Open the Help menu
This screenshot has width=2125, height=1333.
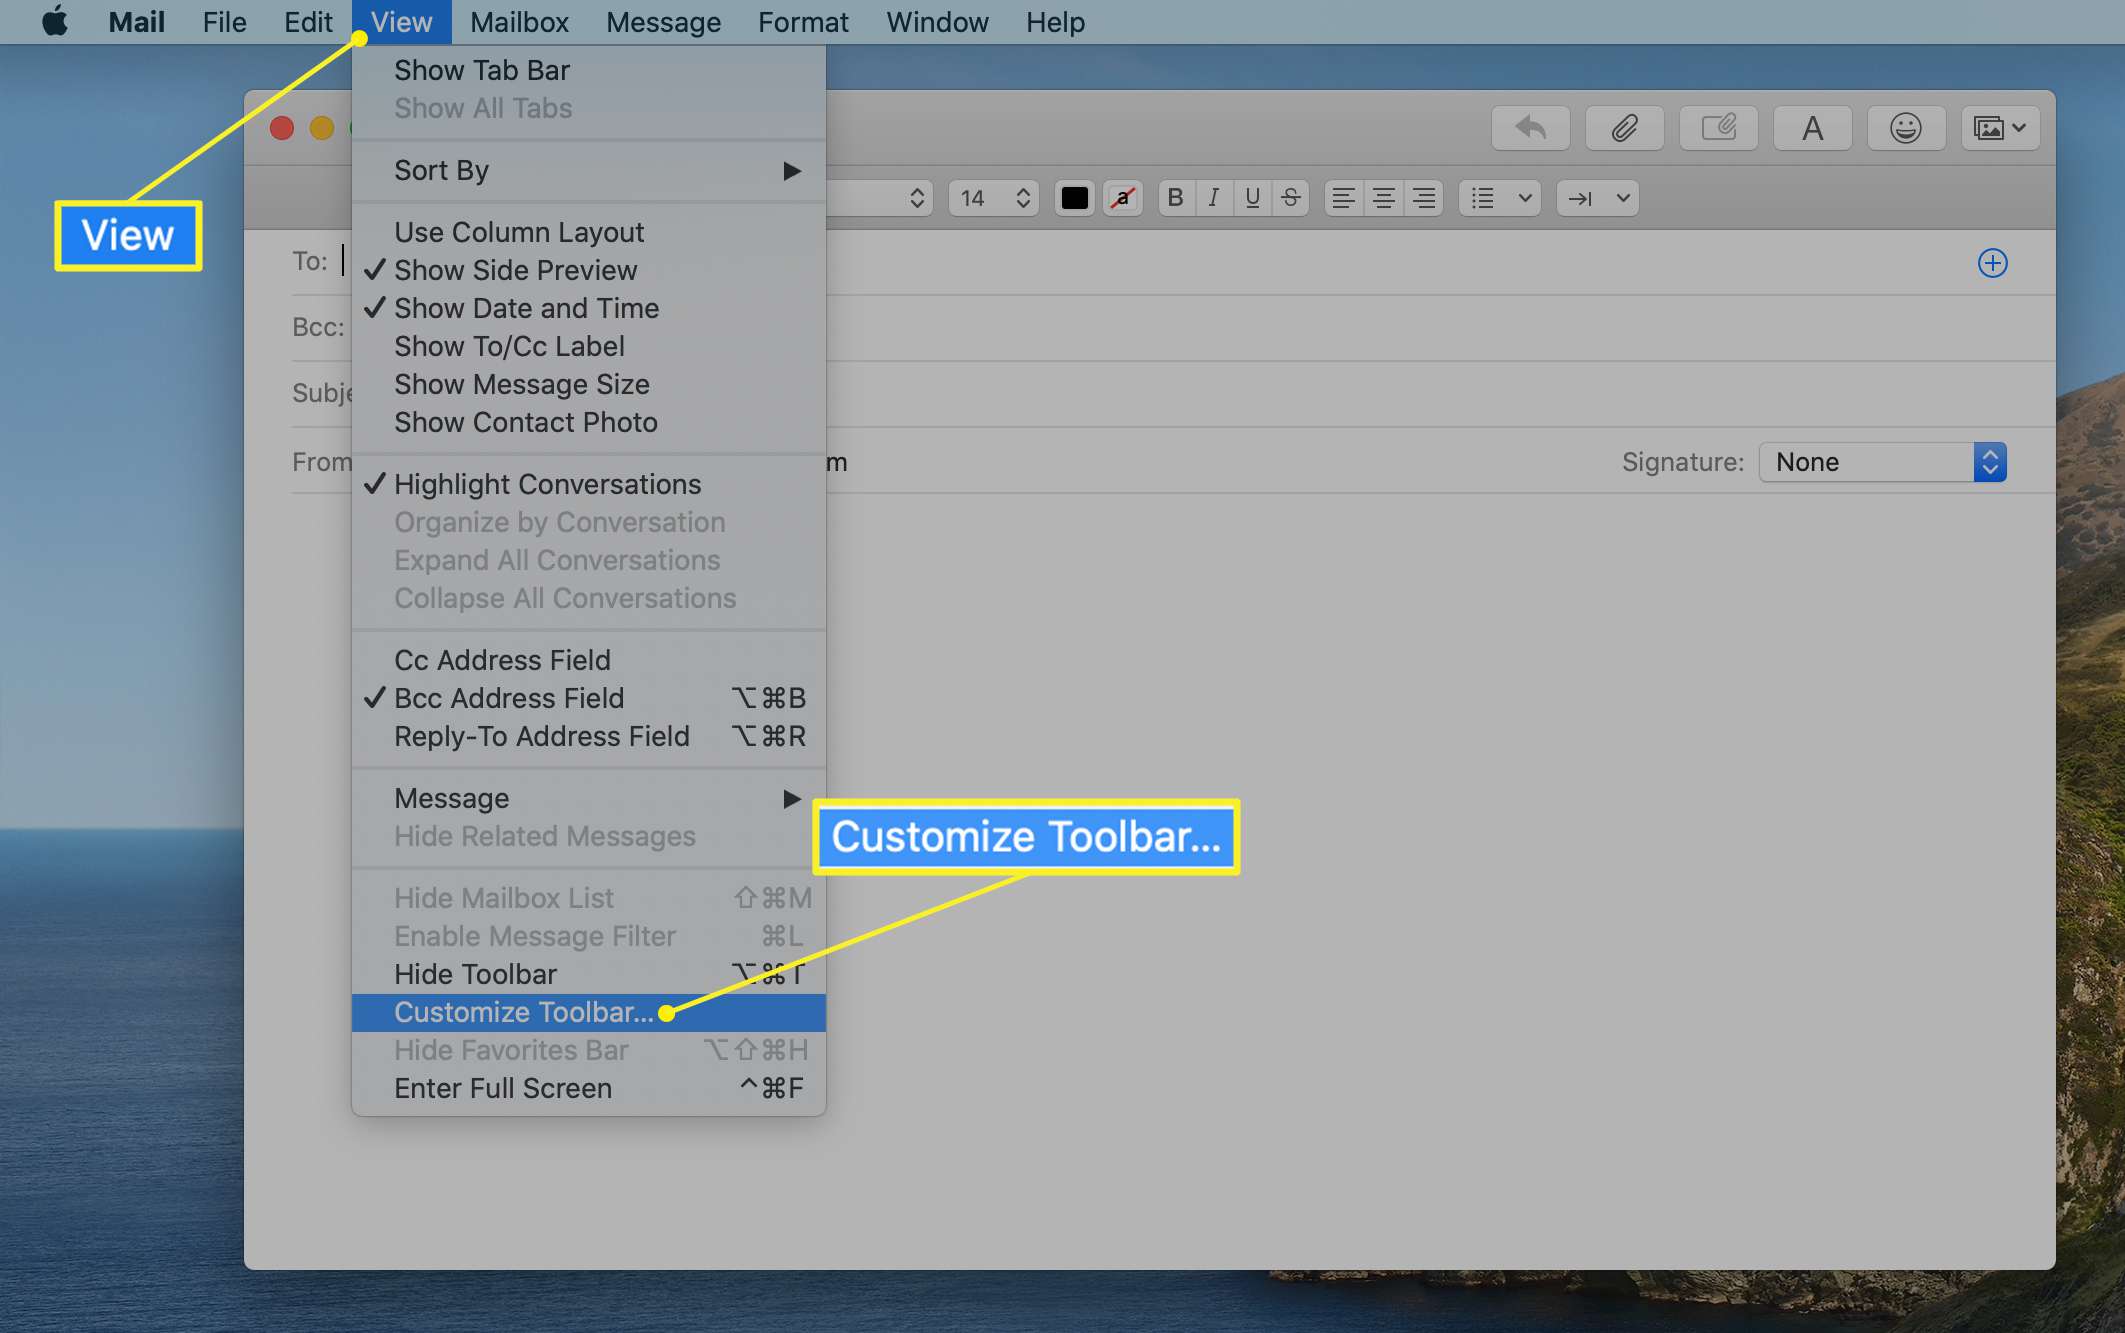click(x=1055, y=21)
